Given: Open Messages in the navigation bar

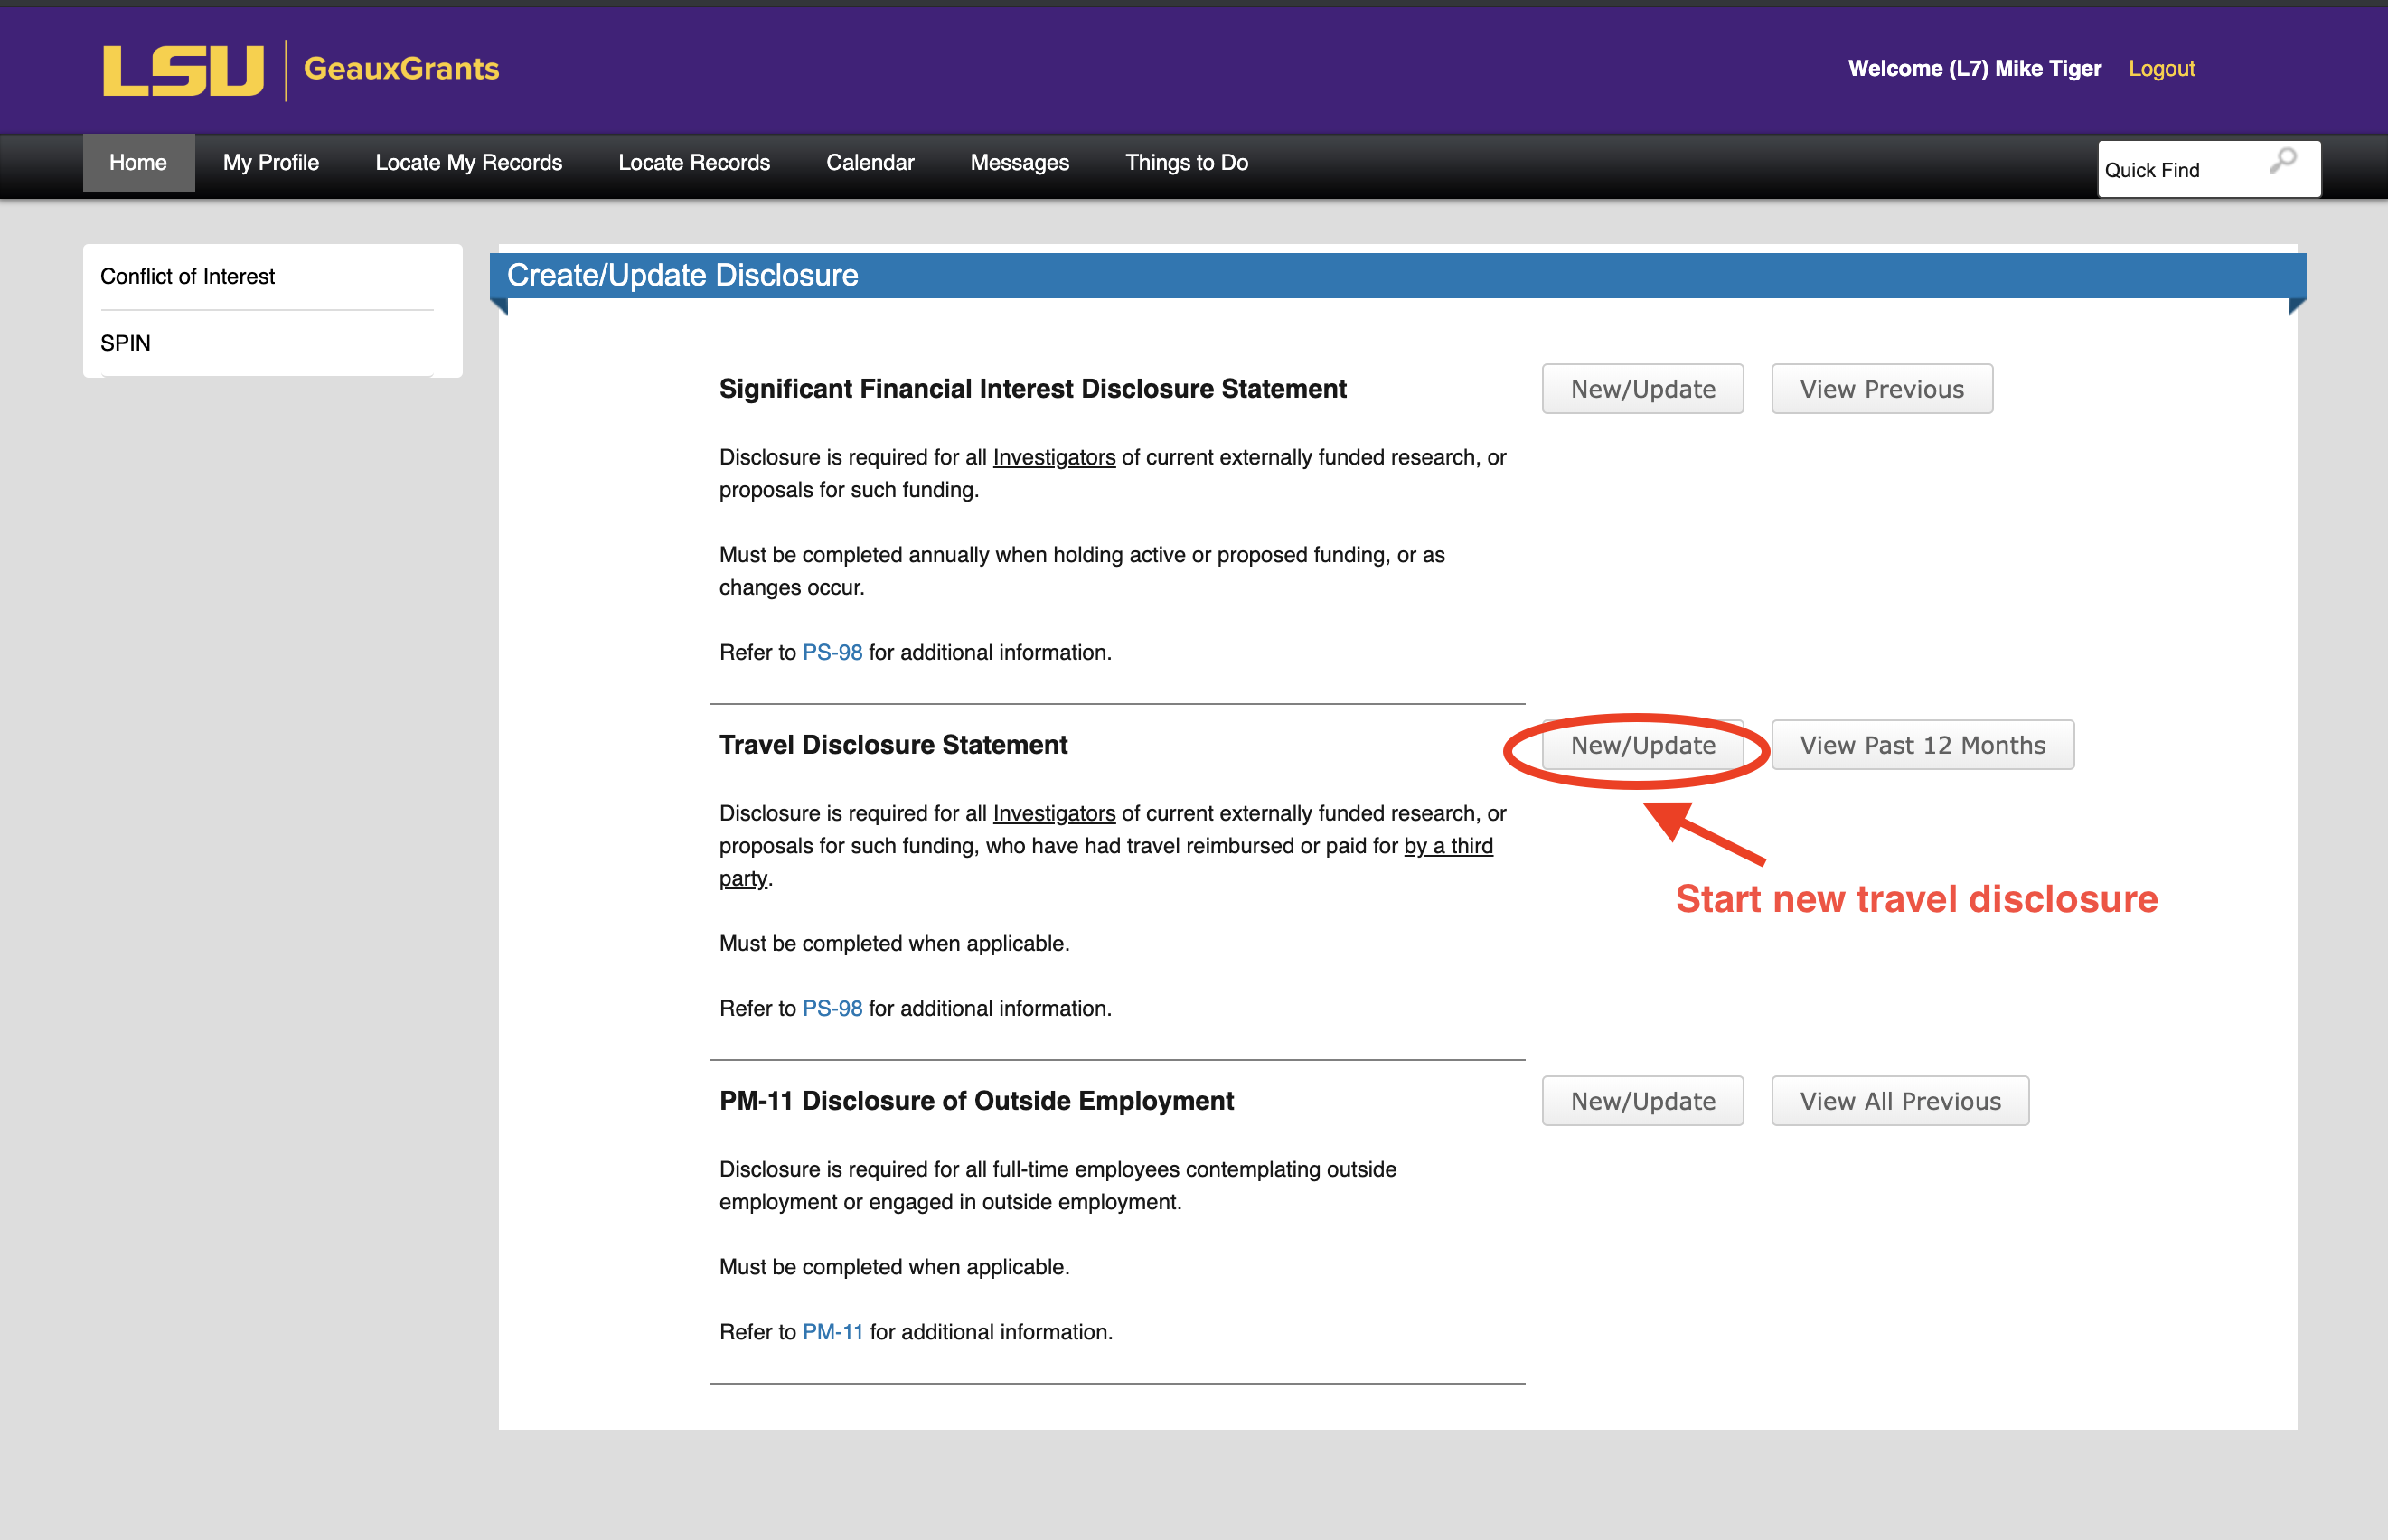Looking at the screenshot, I should point(1019,163).
